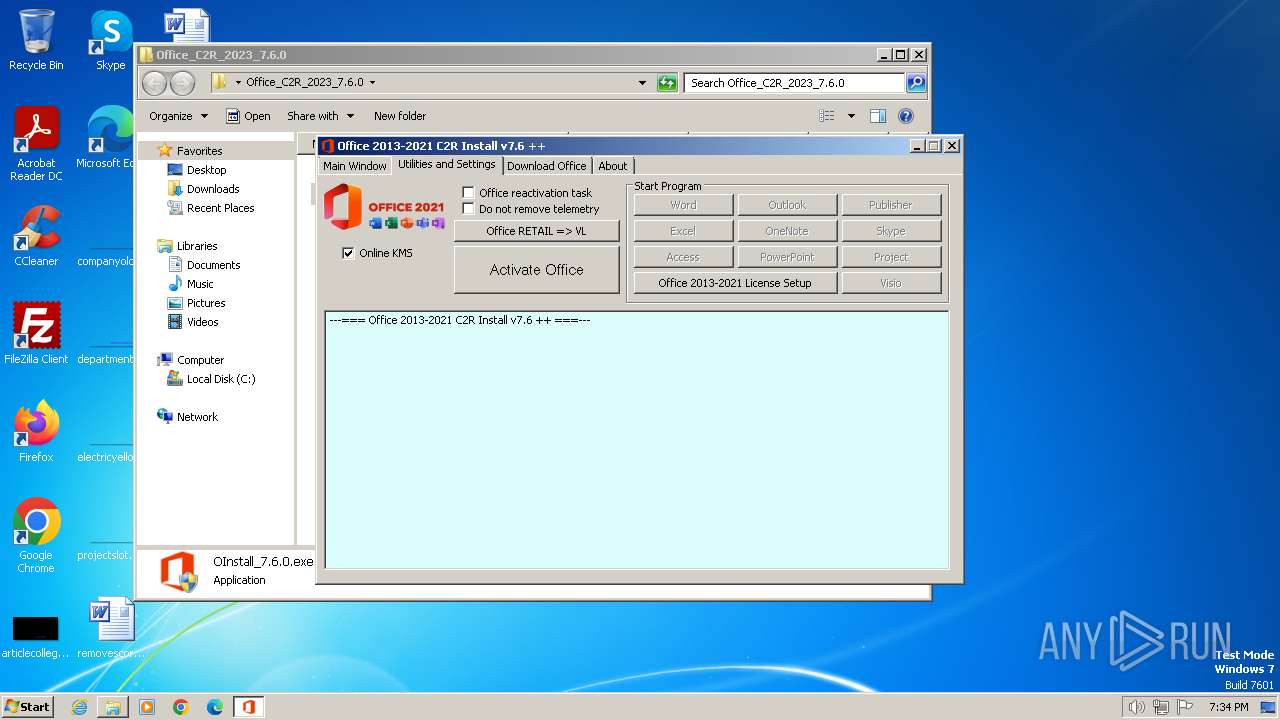Select the OInstall_7.6.0.exe application icon
The image size is (1280, 720).
(x=178, y=571)
